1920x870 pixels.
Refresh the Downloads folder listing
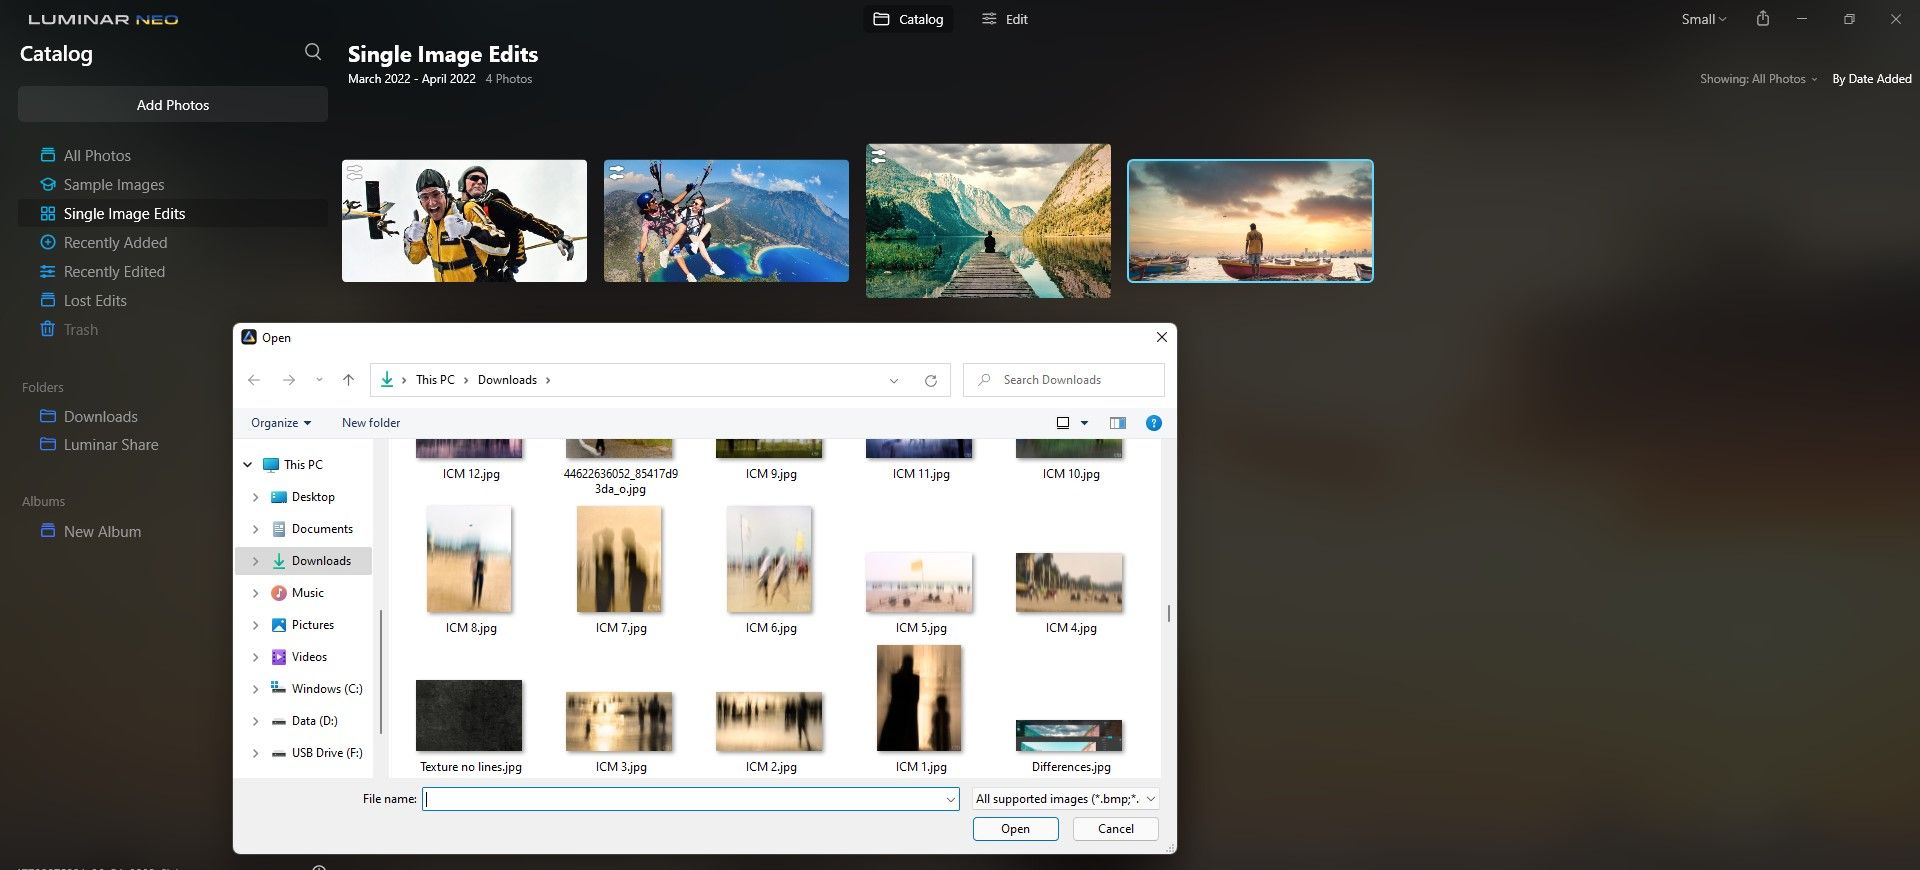point(930,380)
